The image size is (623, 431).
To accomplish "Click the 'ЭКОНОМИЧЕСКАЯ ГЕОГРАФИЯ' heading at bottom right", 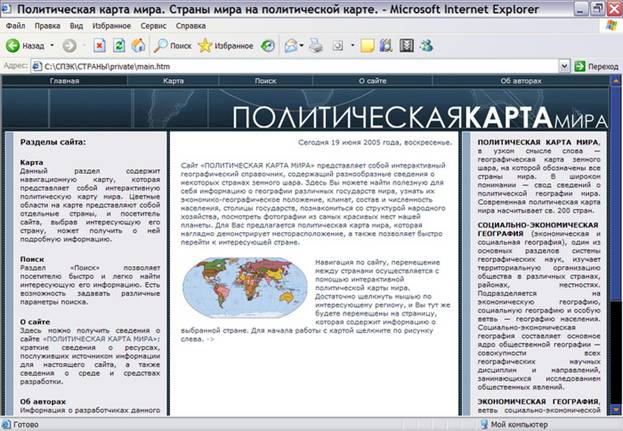I will (538, 401).
